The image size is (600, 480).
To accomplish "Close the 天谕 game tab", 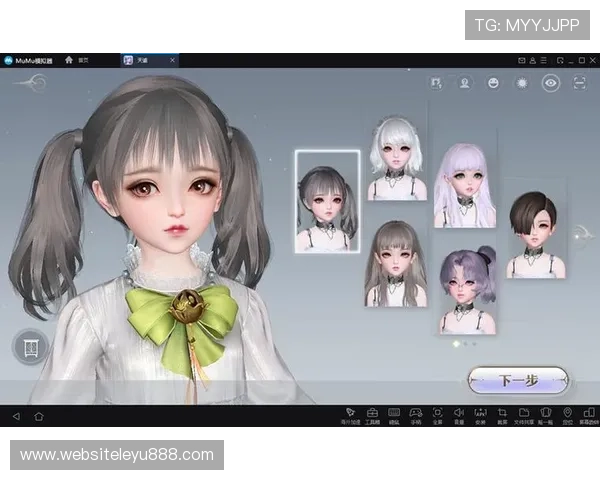I will (x=173, y=60).
